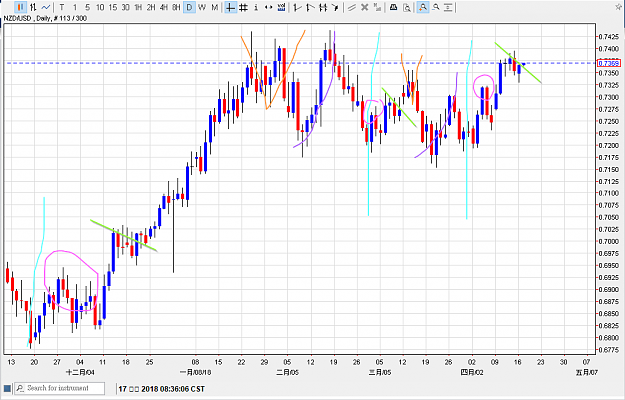
Task: Select the parallel trend lines drawing tool
Action: [x=352, y=7]
